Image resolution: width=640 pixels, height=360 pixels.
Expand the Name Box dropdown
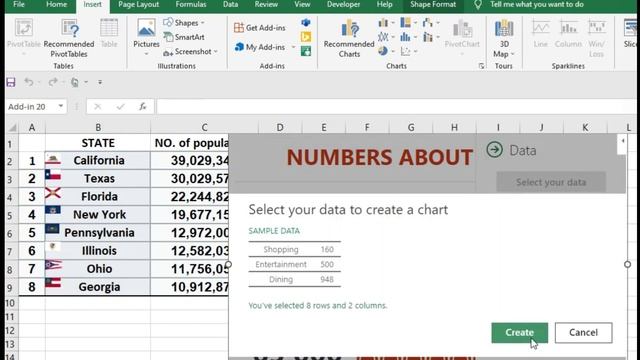coord(60,107)
